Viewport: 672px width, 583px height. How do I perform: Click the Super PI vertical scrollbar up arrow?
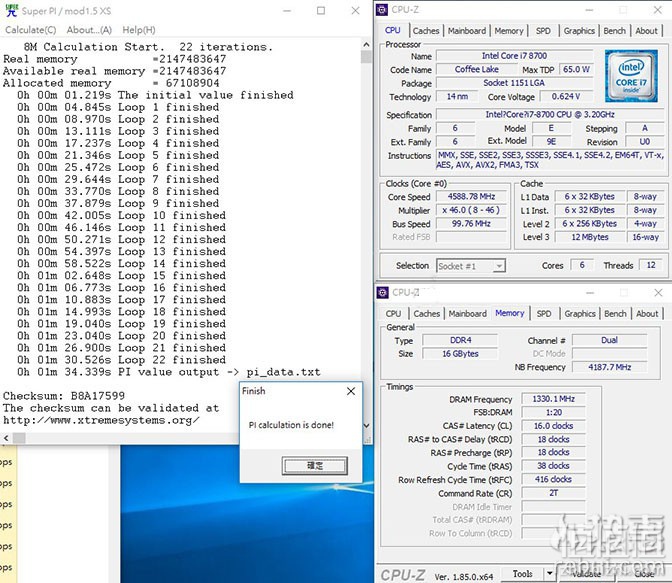click(366, 44)
